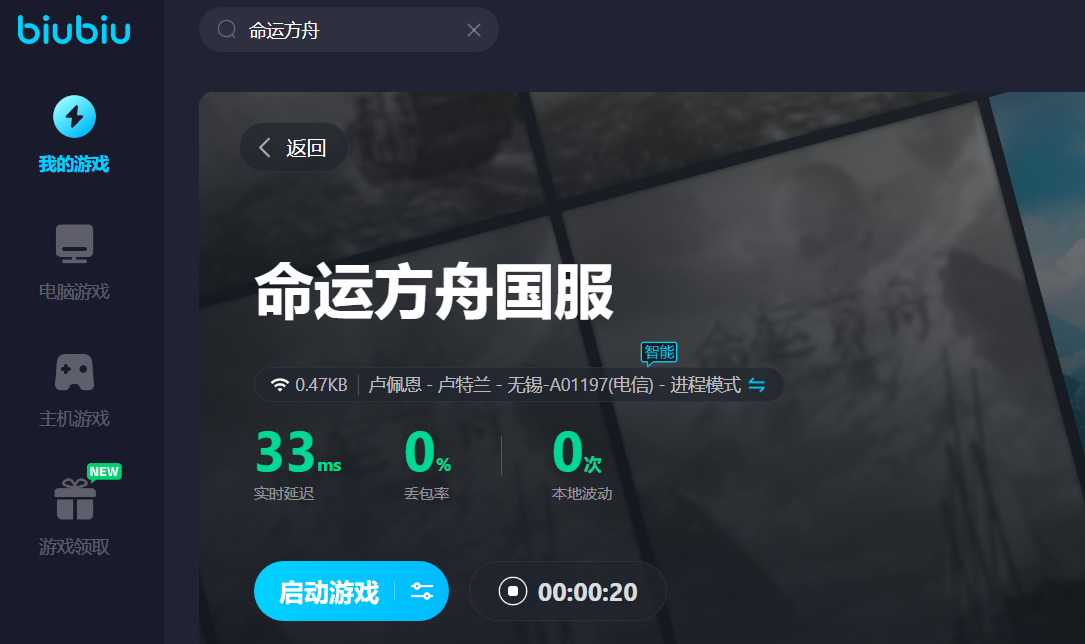
Task: Focus the search field containing 命运方舟
Action: [349, 30]
